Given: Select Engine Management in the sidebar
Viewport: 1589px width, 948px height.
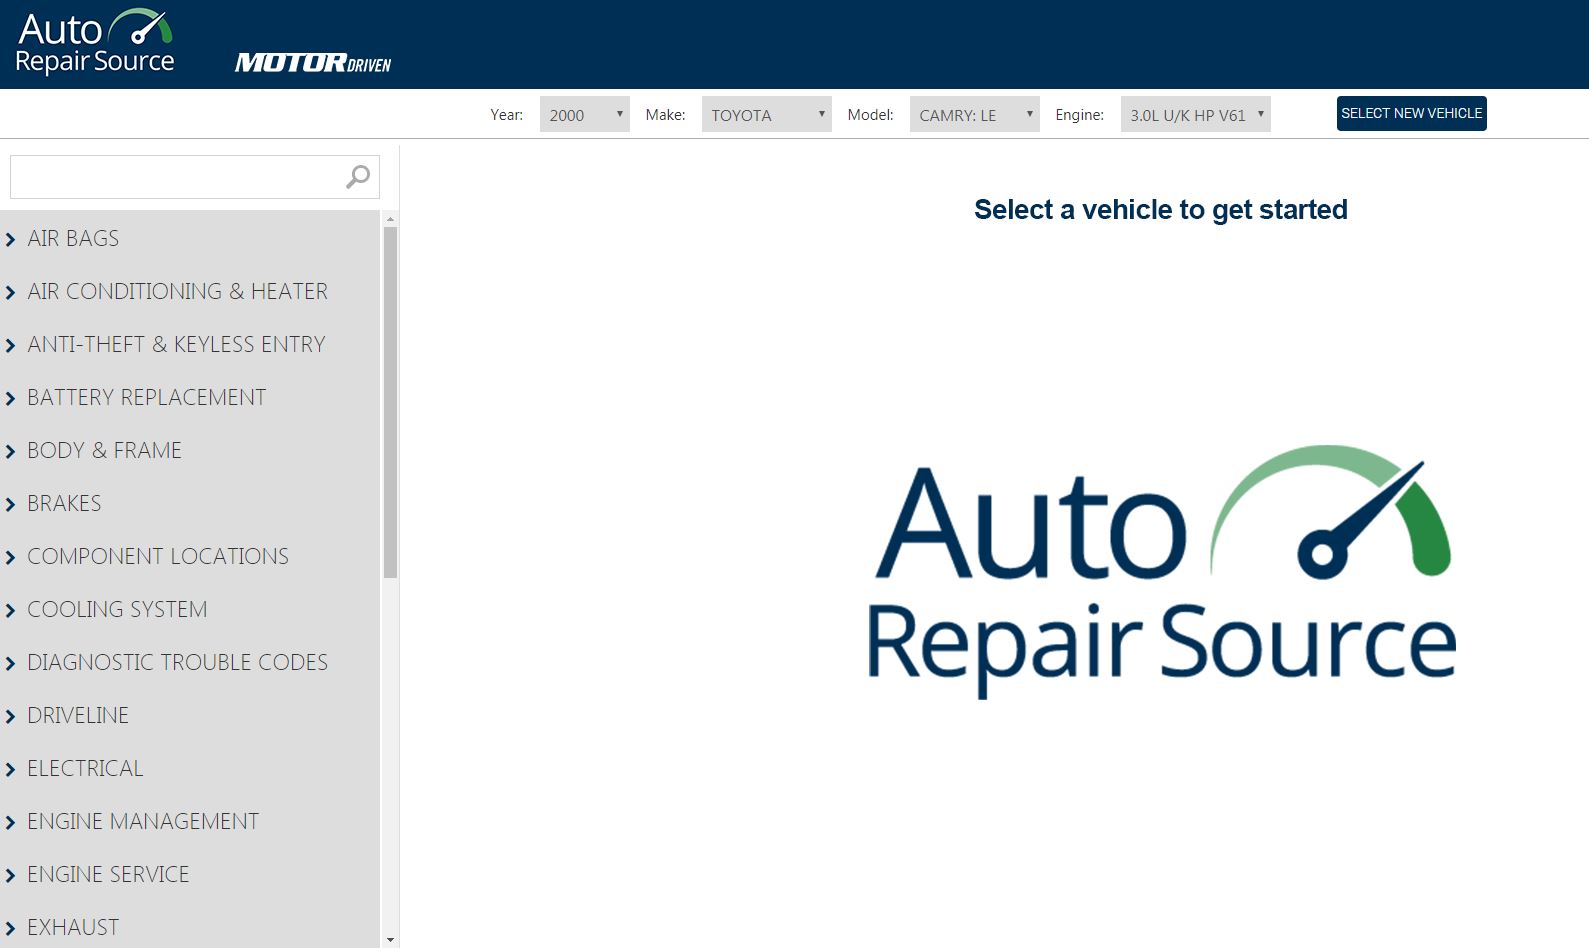Looking at the screenshot, I should (143, 822).
